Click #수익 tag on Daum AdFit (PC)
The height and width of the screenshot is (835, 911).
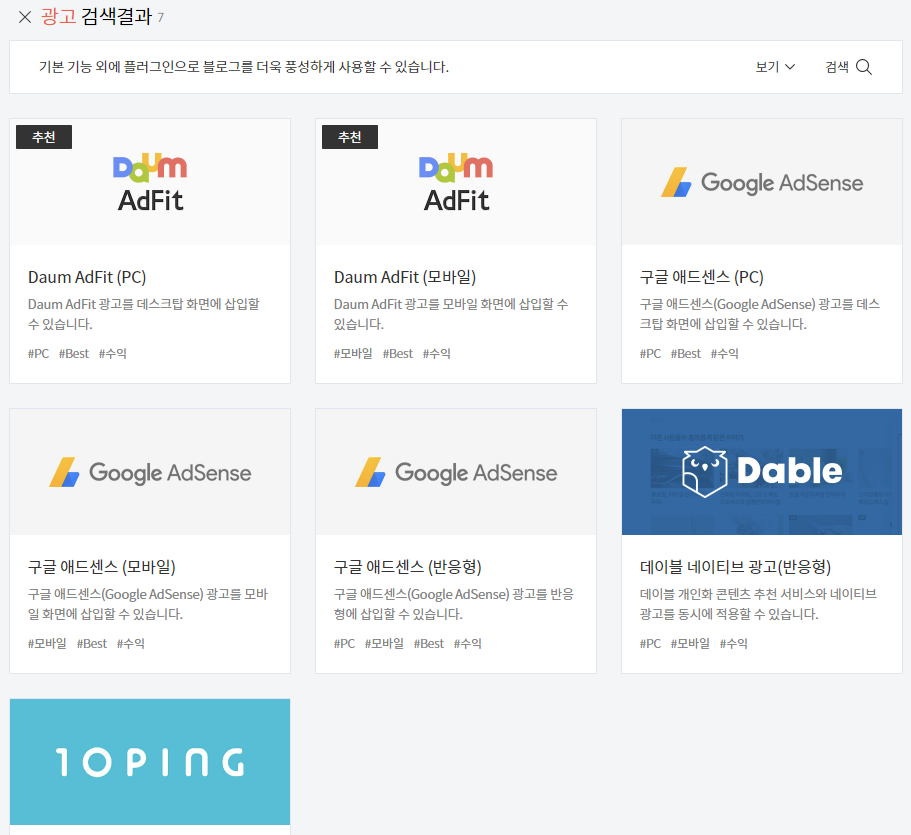click(x=113, y=353)
